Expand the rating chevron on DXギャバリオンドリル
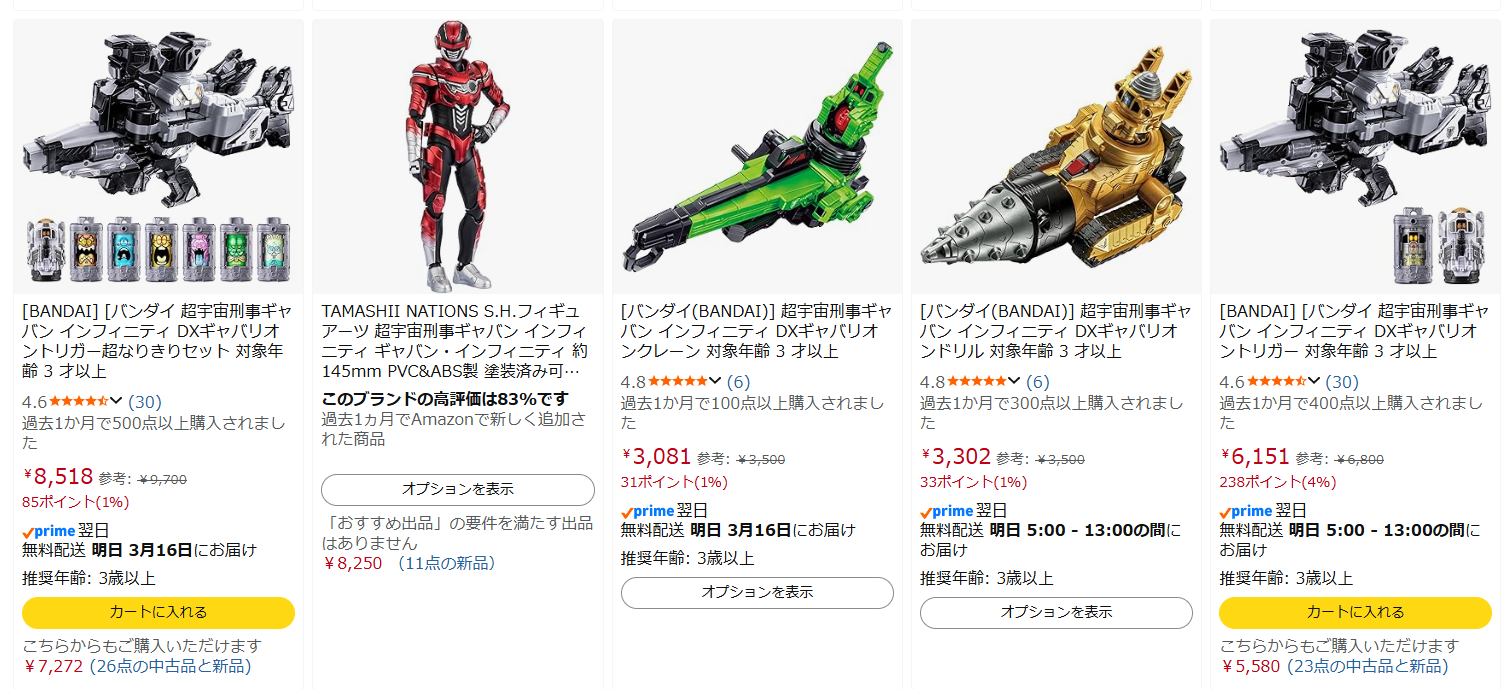1511x689 pixels. (1014, 381)
